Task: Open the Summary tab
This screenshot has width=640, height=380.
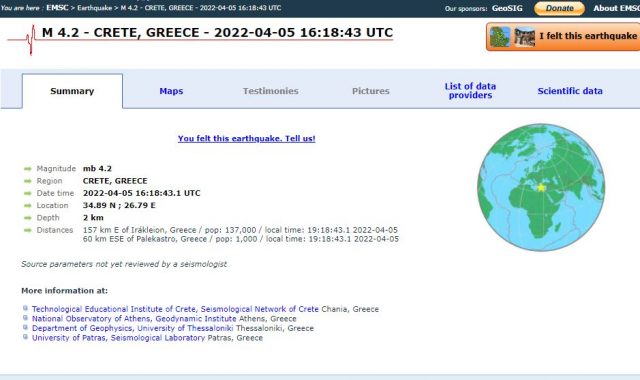Action: pos(72,91)
